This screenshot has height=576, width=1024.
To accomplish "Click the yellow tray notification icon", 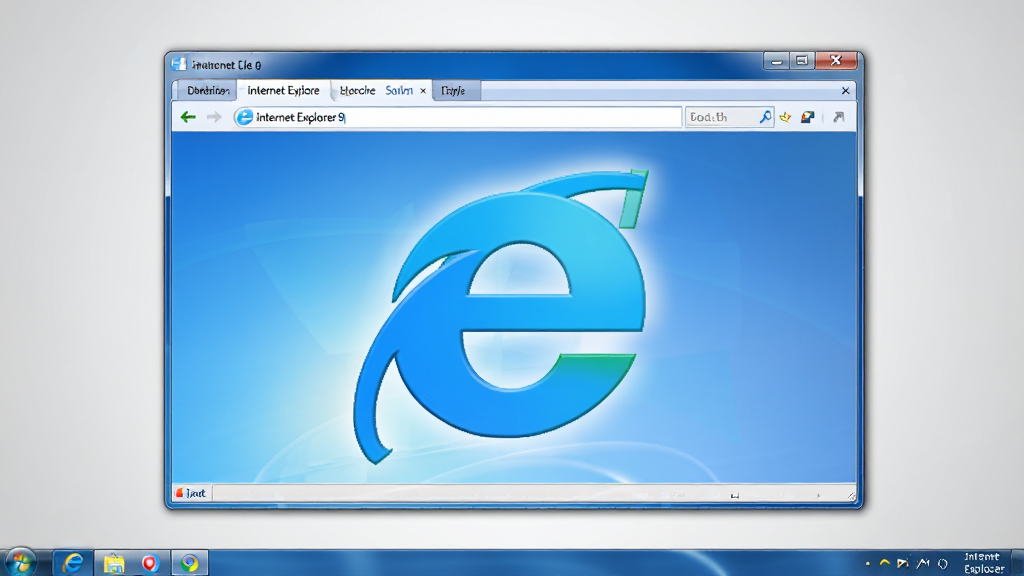I will (885, 563).
